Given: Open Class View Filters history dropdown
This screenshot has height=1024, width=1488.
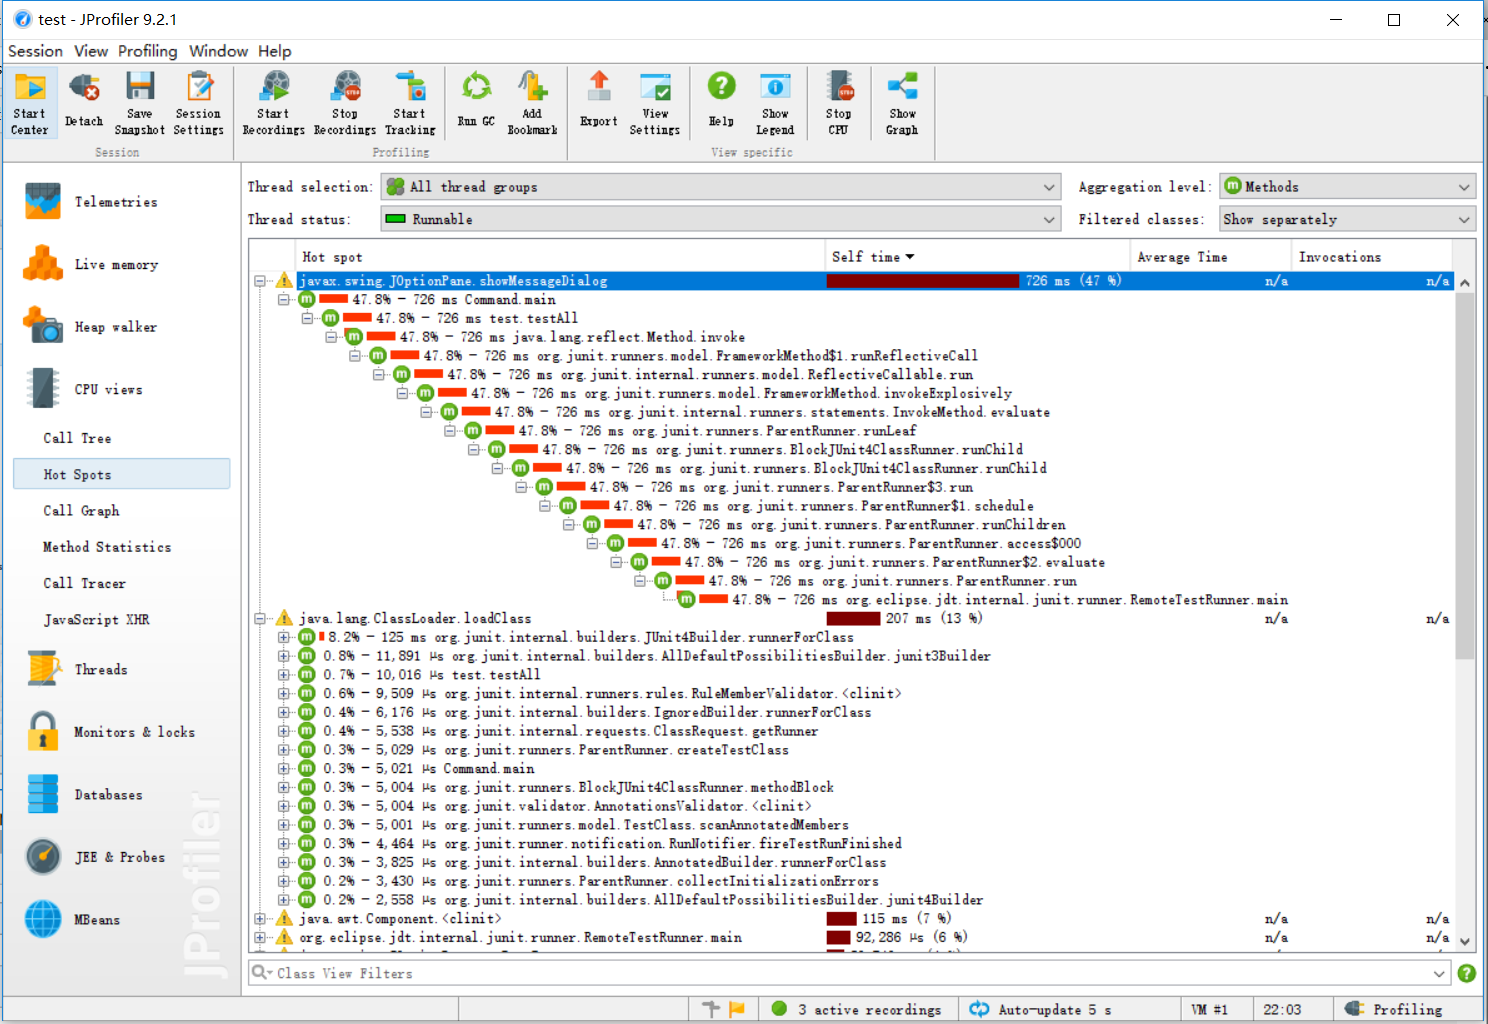Looking at the screenshot, I should (1439, 973).
